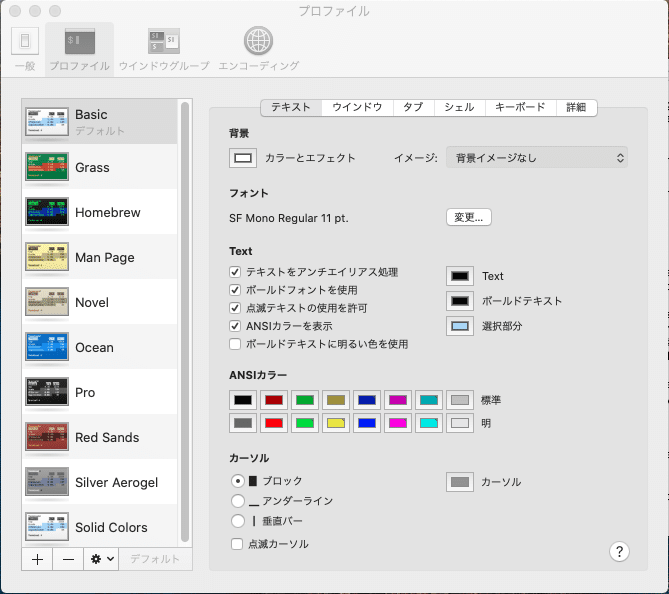
Task: Open standard green ANSI color well
Action: tap(305, 400)
